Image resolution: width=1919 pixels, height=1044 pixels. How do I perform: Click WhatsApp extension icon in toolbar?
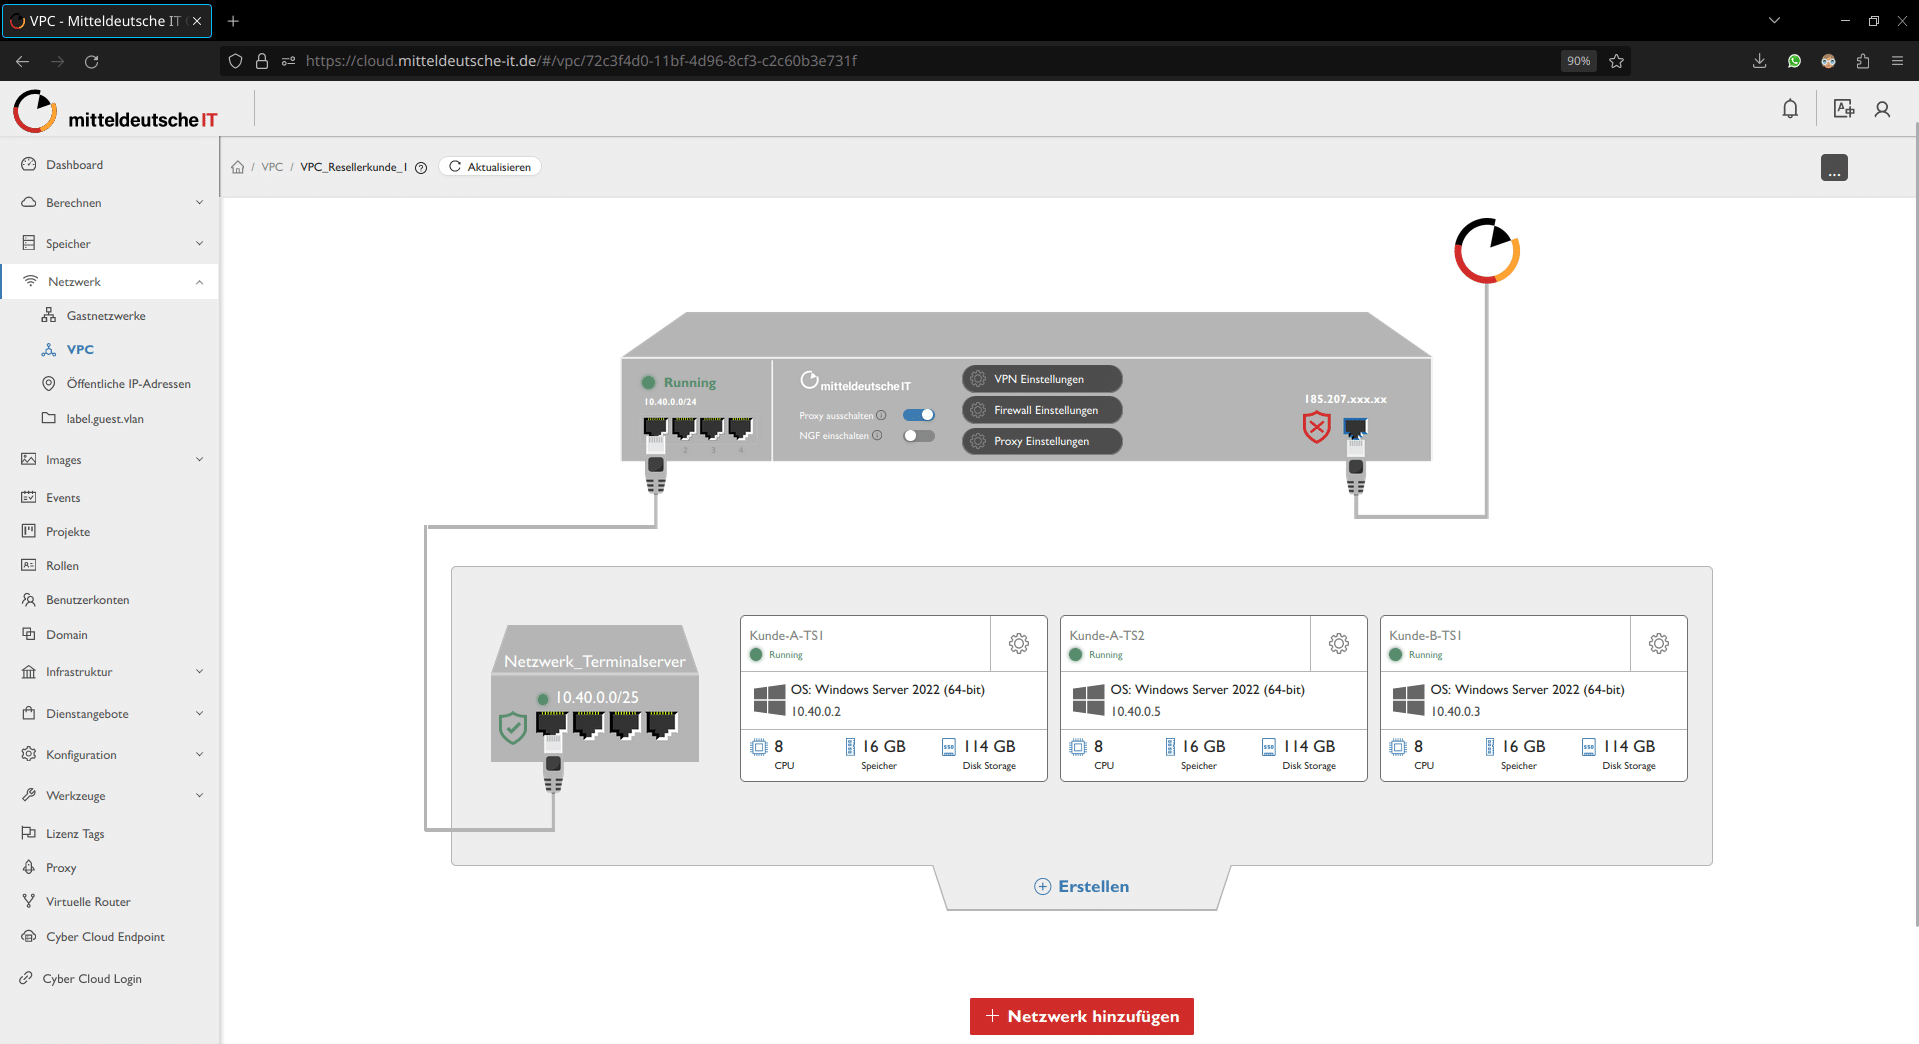1794,61
